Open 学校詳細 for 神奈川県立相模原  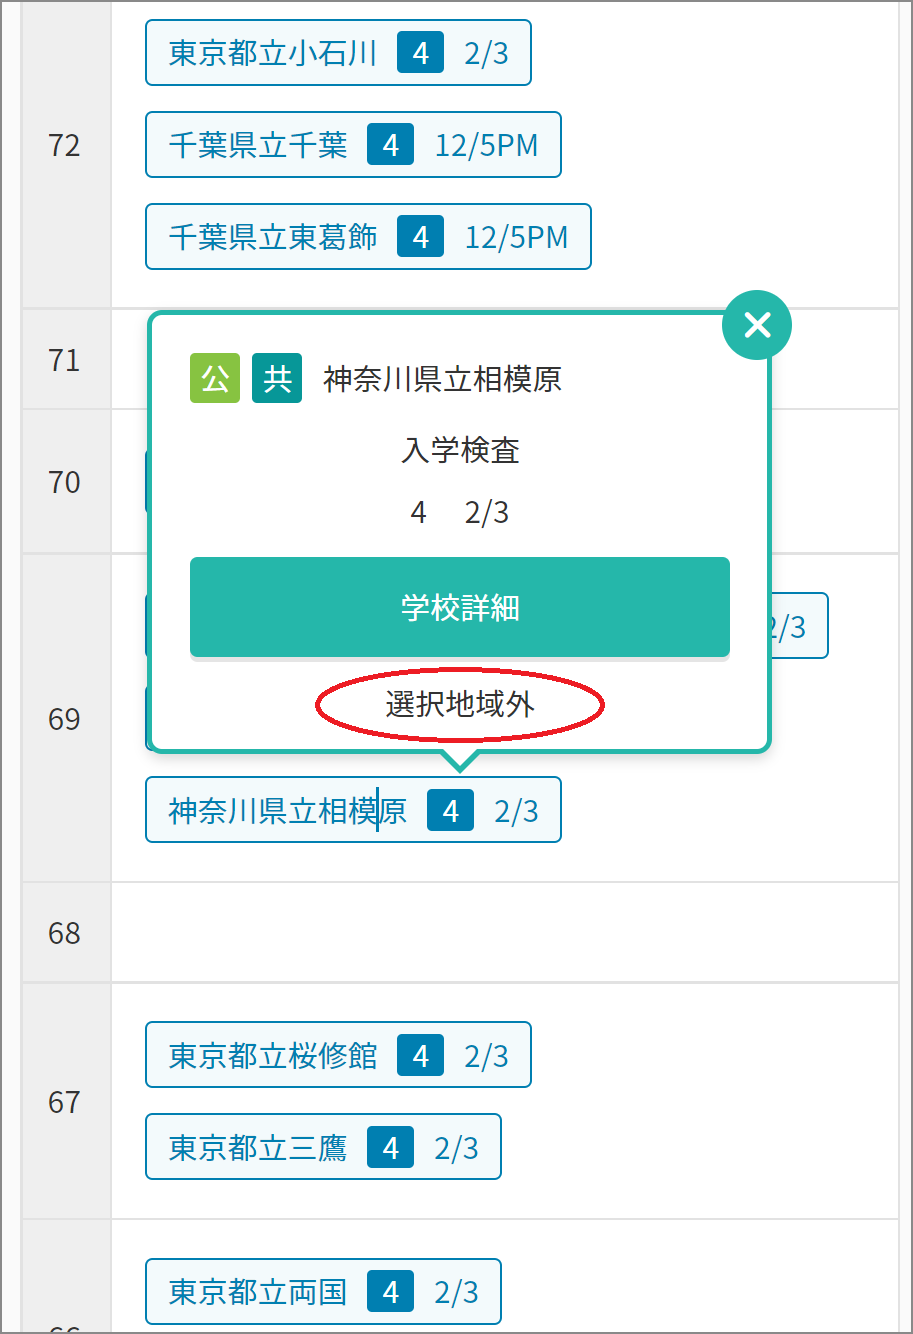point(460,607)
